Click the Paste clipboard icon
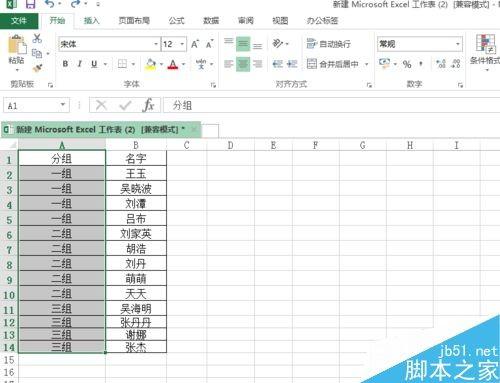The width and height of the screenshot is (500, 383). 17,45
